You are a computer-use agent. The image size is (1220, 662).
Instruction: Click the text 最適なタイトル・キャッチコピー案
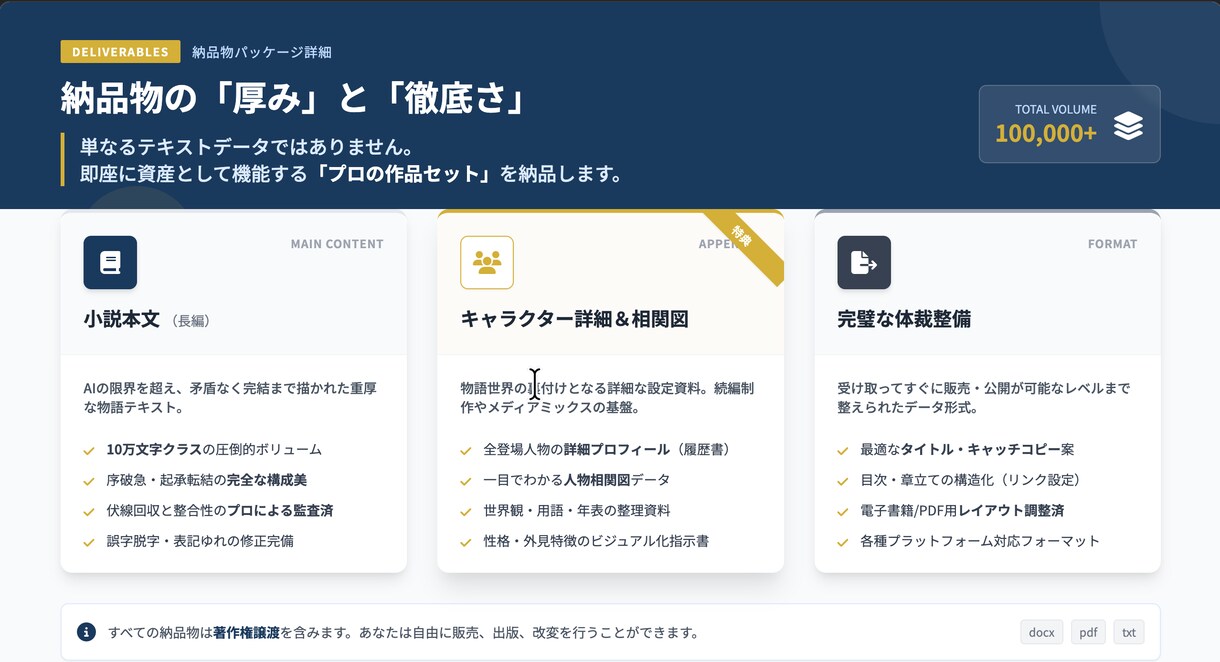pos(968,450)
